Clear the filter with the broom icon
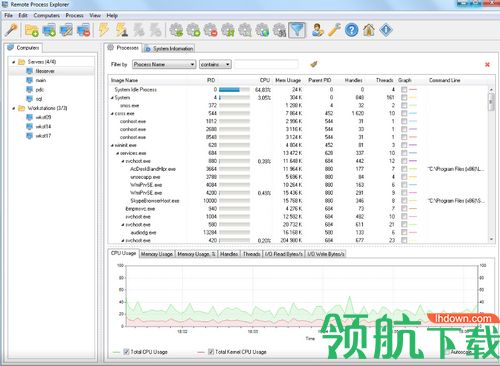The width and height of the screenshot is (500, 366). click(x=313, y=64)
